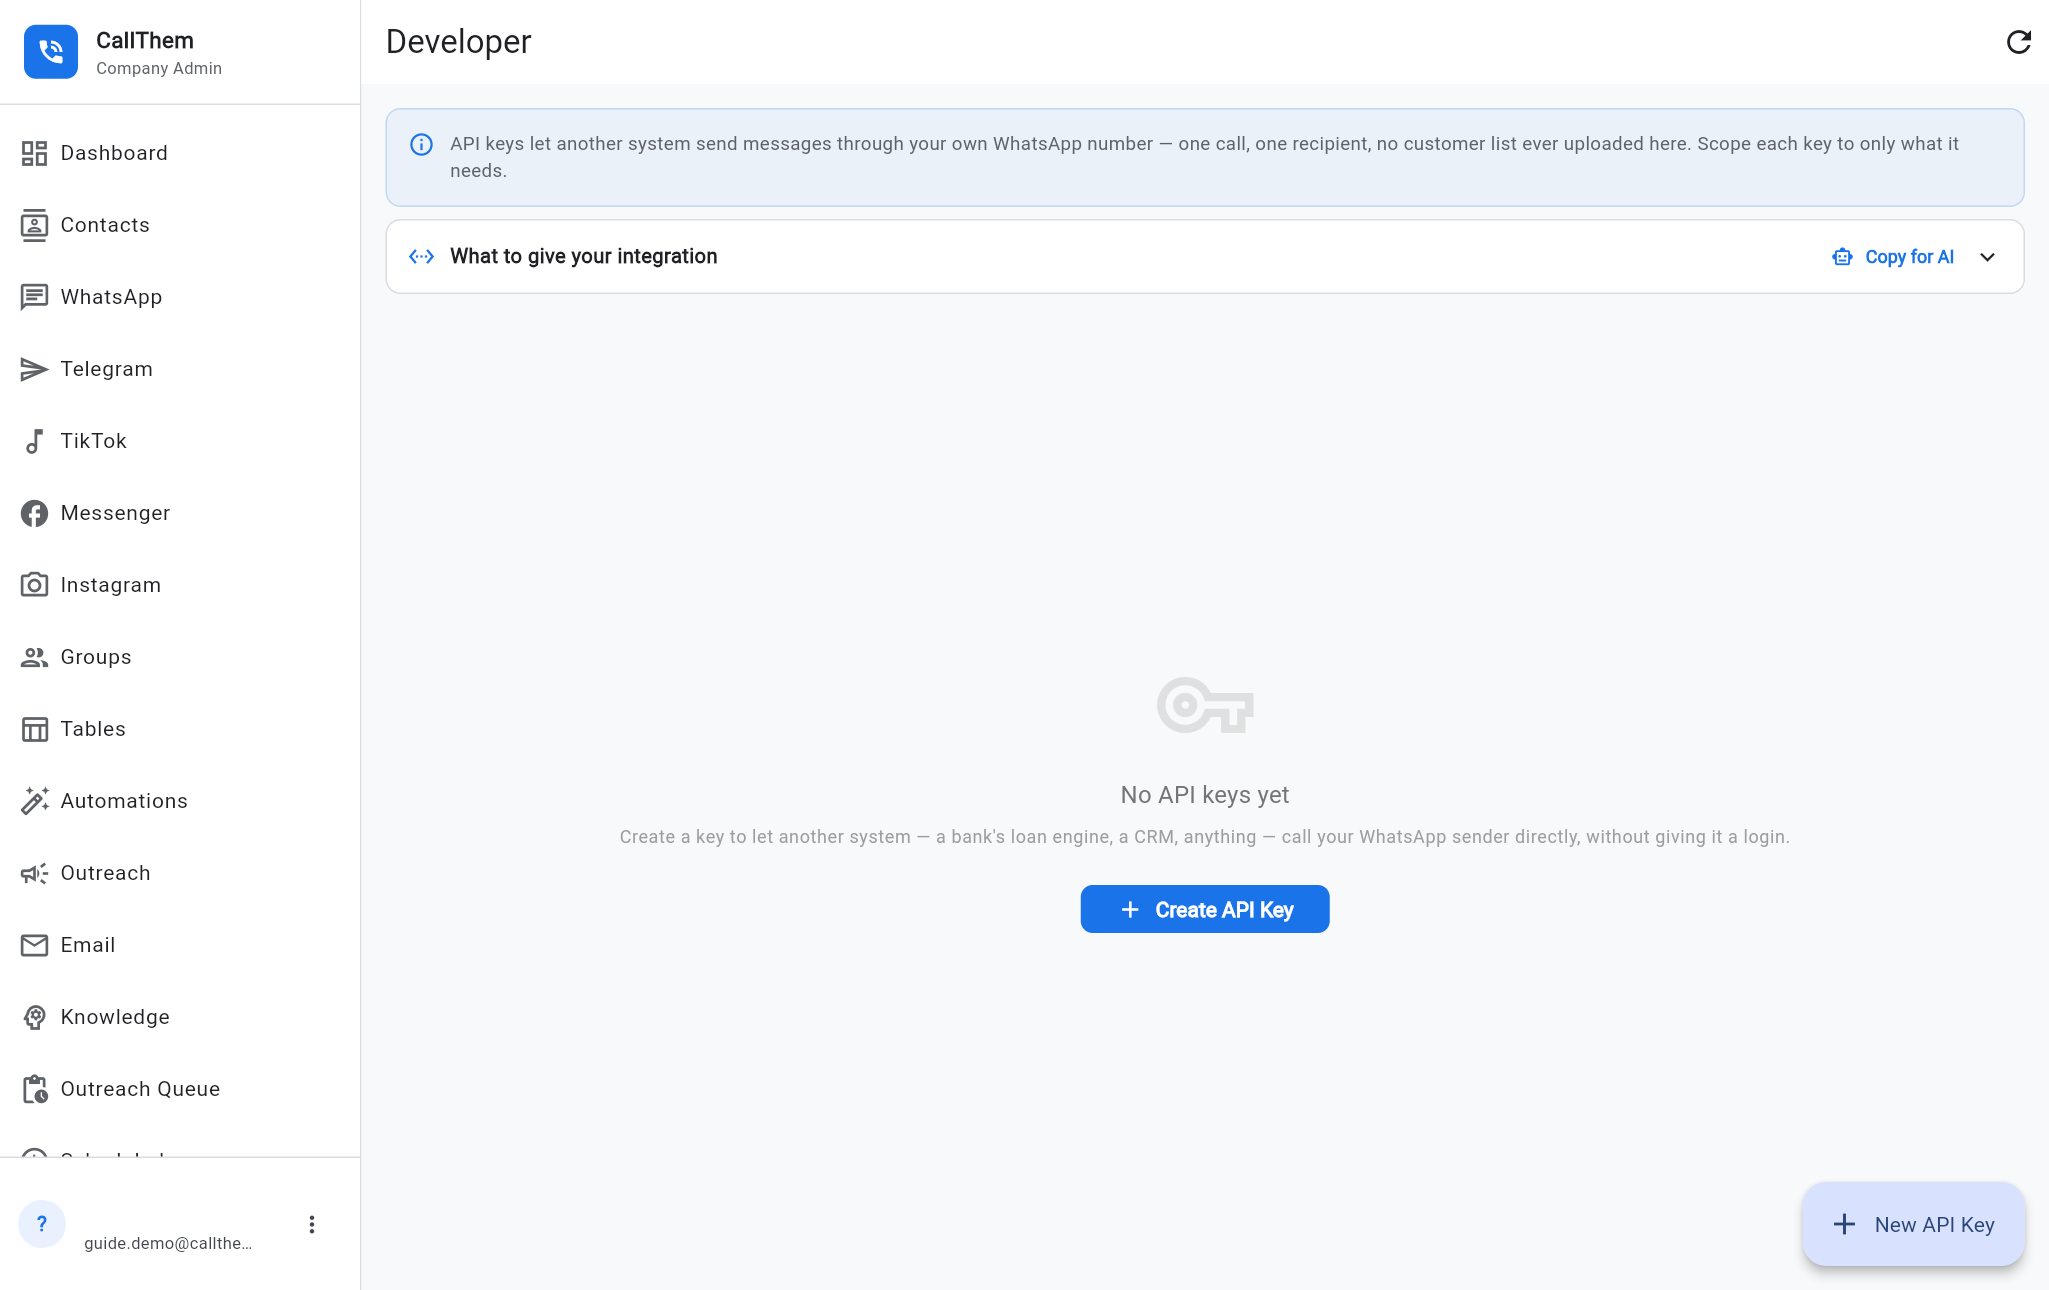Click the Telegram paper plane icon
Viewport: 2049px width, 1290px height.
pos(34,369)
